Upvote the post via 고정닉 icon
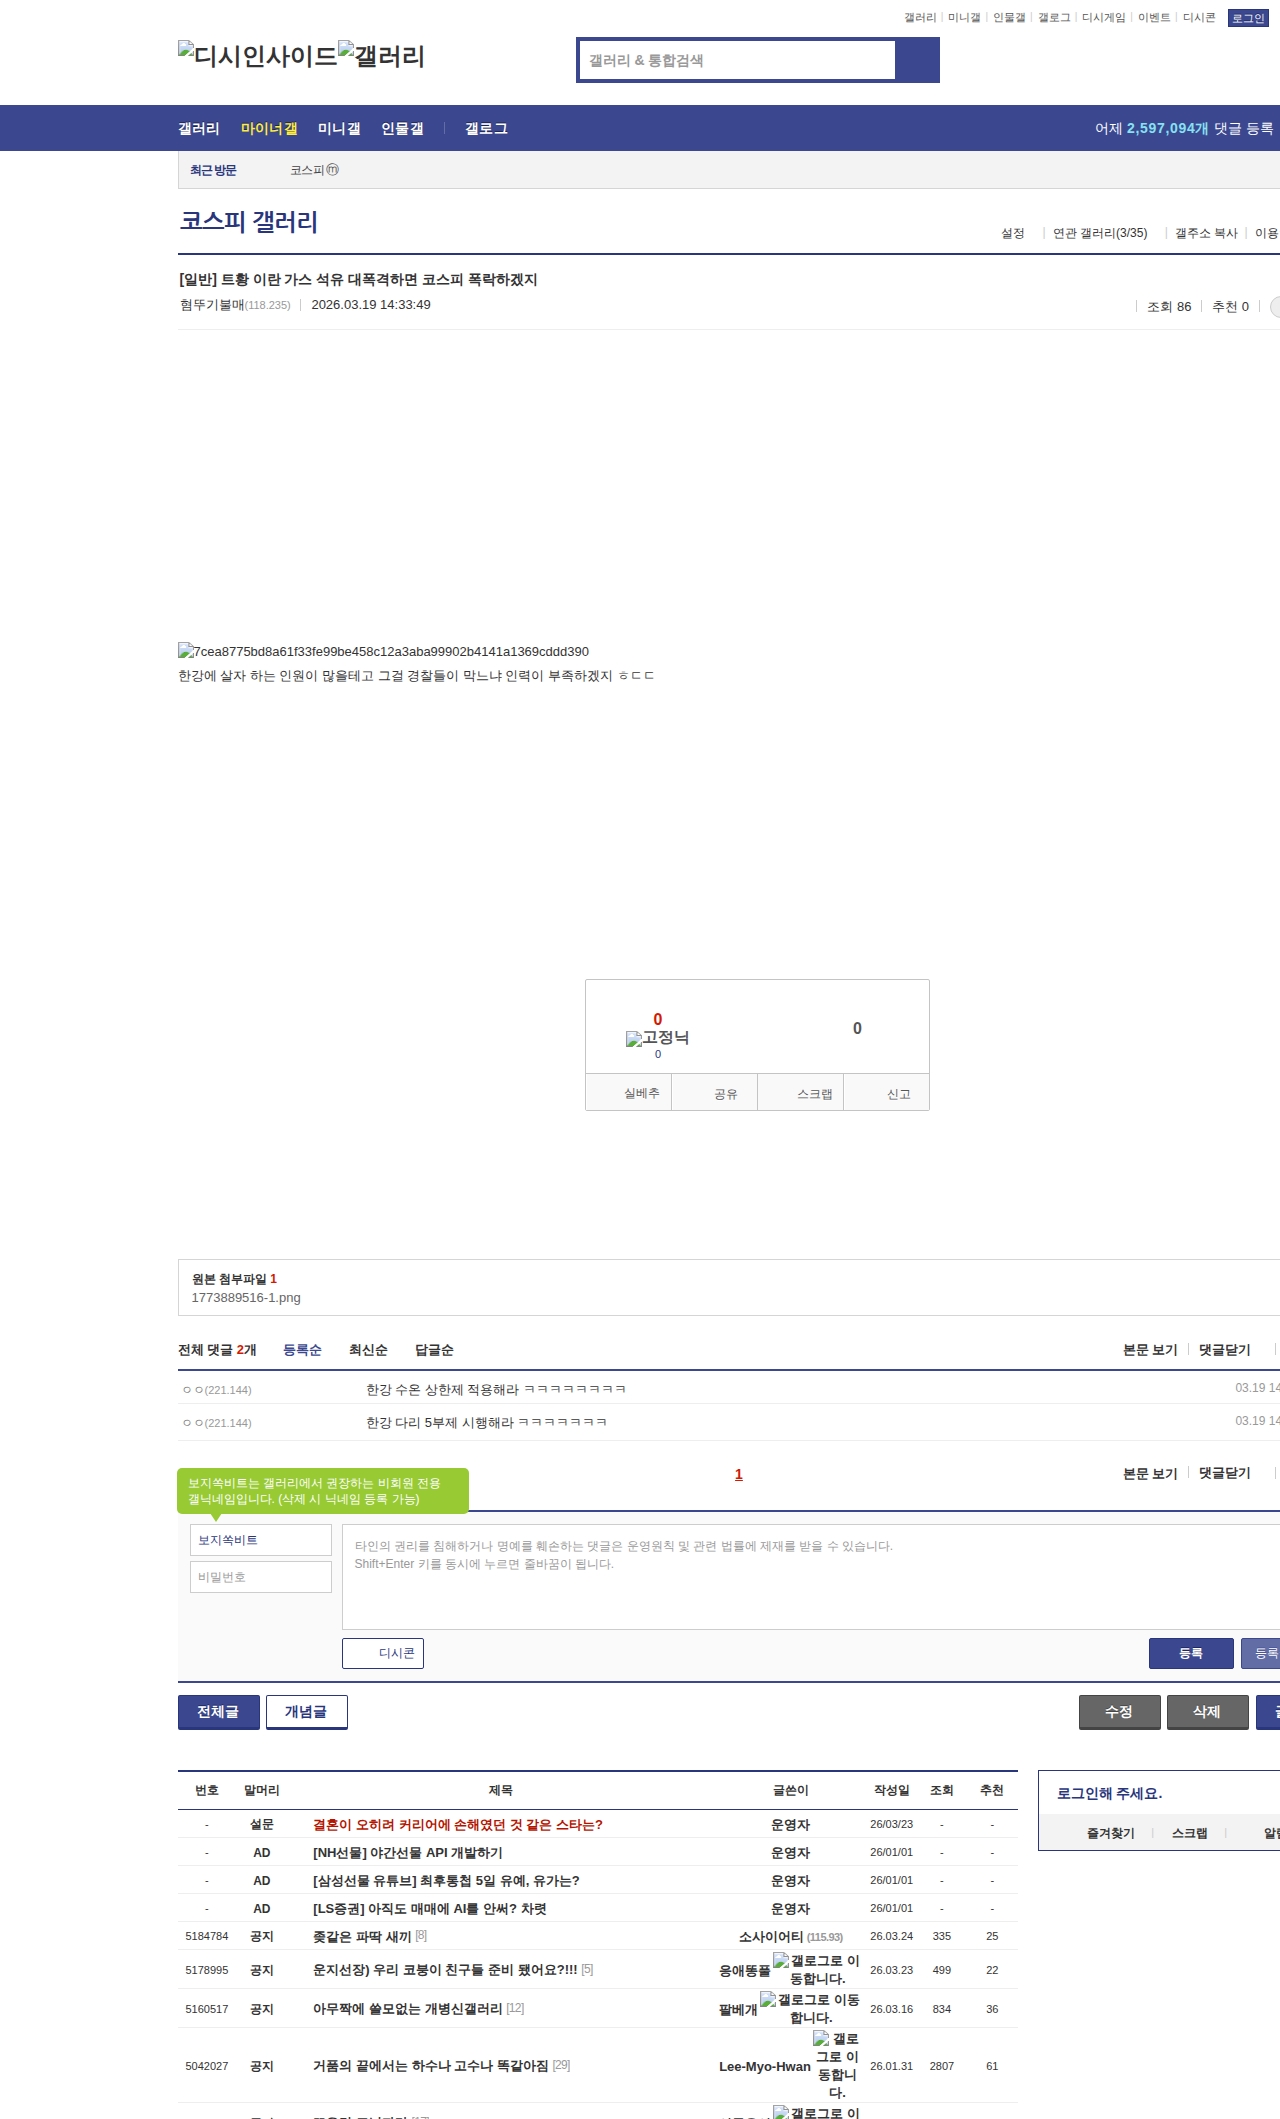The width and height of the screenshot is (1280, 2119). (657, 1038)
